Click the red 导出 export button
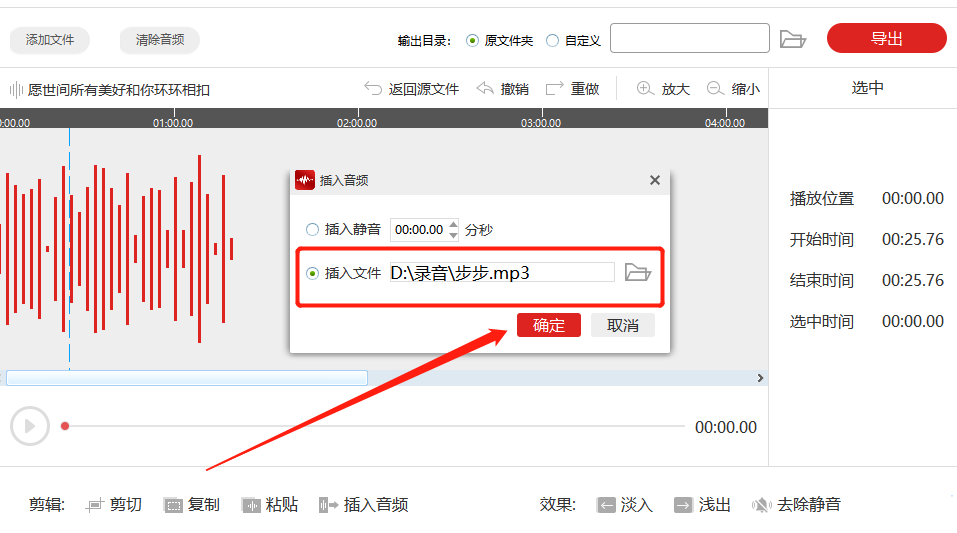Image resolution: width=957 pixels, height=533 pixels. click(886, 38)
